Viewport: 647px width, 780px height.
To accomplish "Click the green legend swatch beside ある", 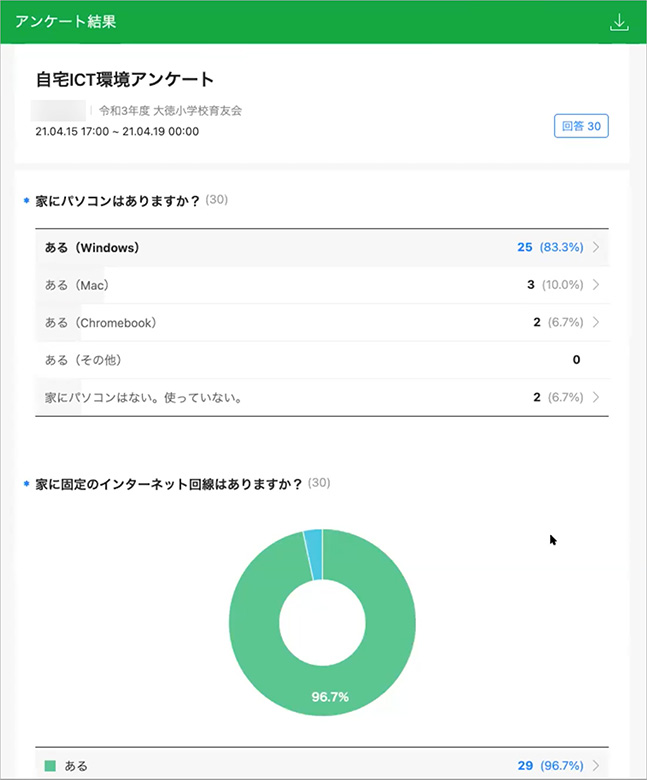I will (50, 766).
